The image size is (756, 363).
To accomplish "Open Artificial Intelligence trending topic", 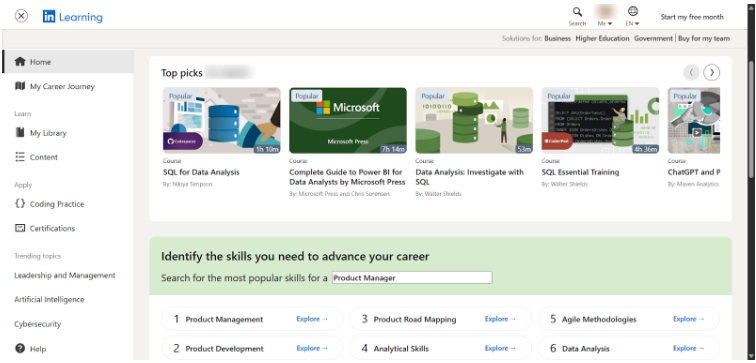I will [49, 299].
